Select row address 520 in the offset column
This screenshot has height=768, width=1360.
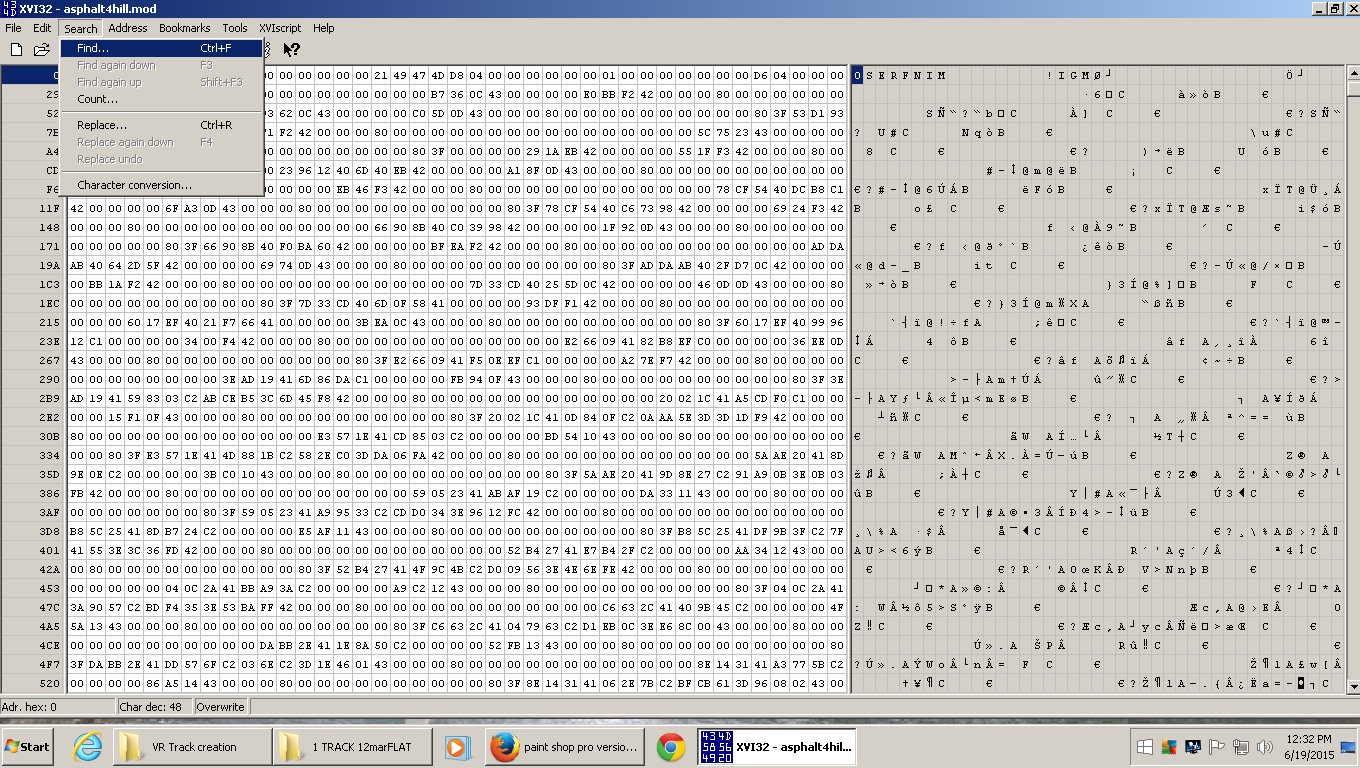(x=32, y=683)
